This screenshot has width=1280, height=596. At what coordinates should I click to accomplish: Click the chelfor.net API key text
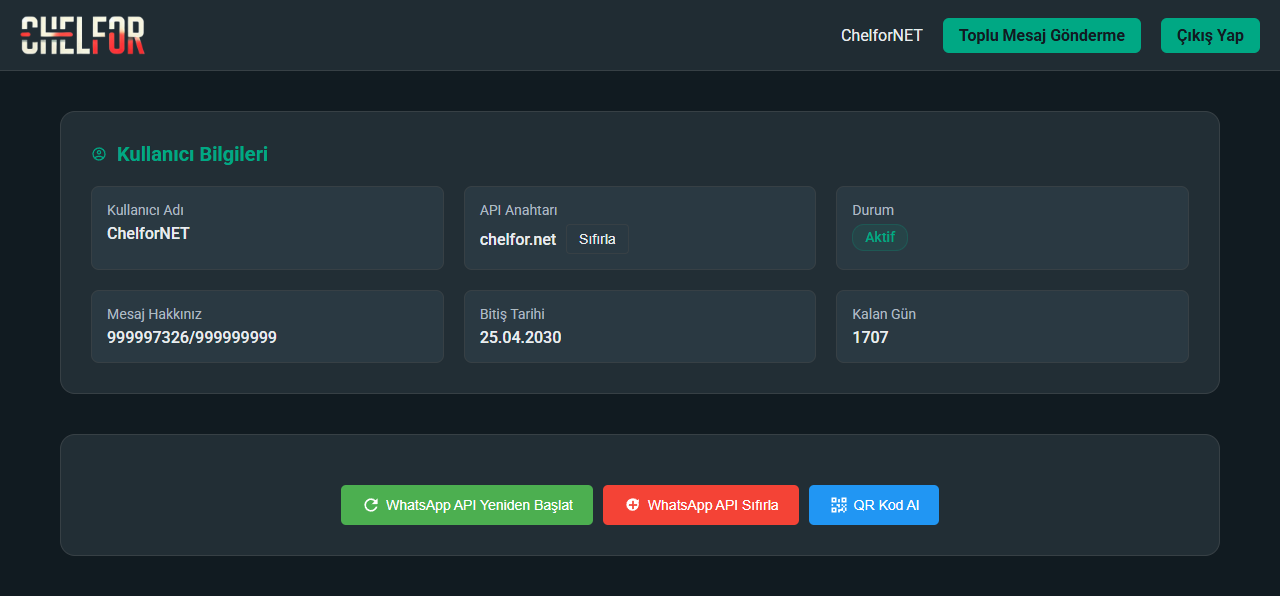coord(518,239)
